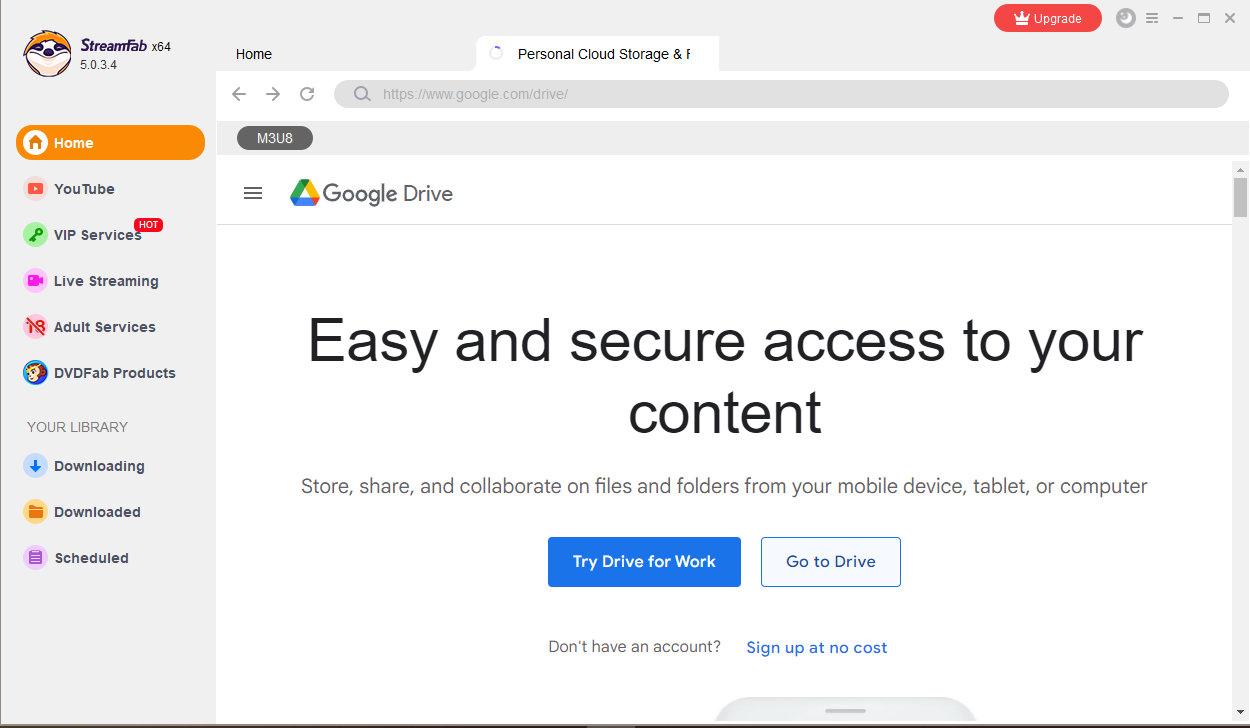Viewport: 1250px width, 728px height.
Task: Open Google Drive page hamburger menu
Action: click(x=253, y=193)
